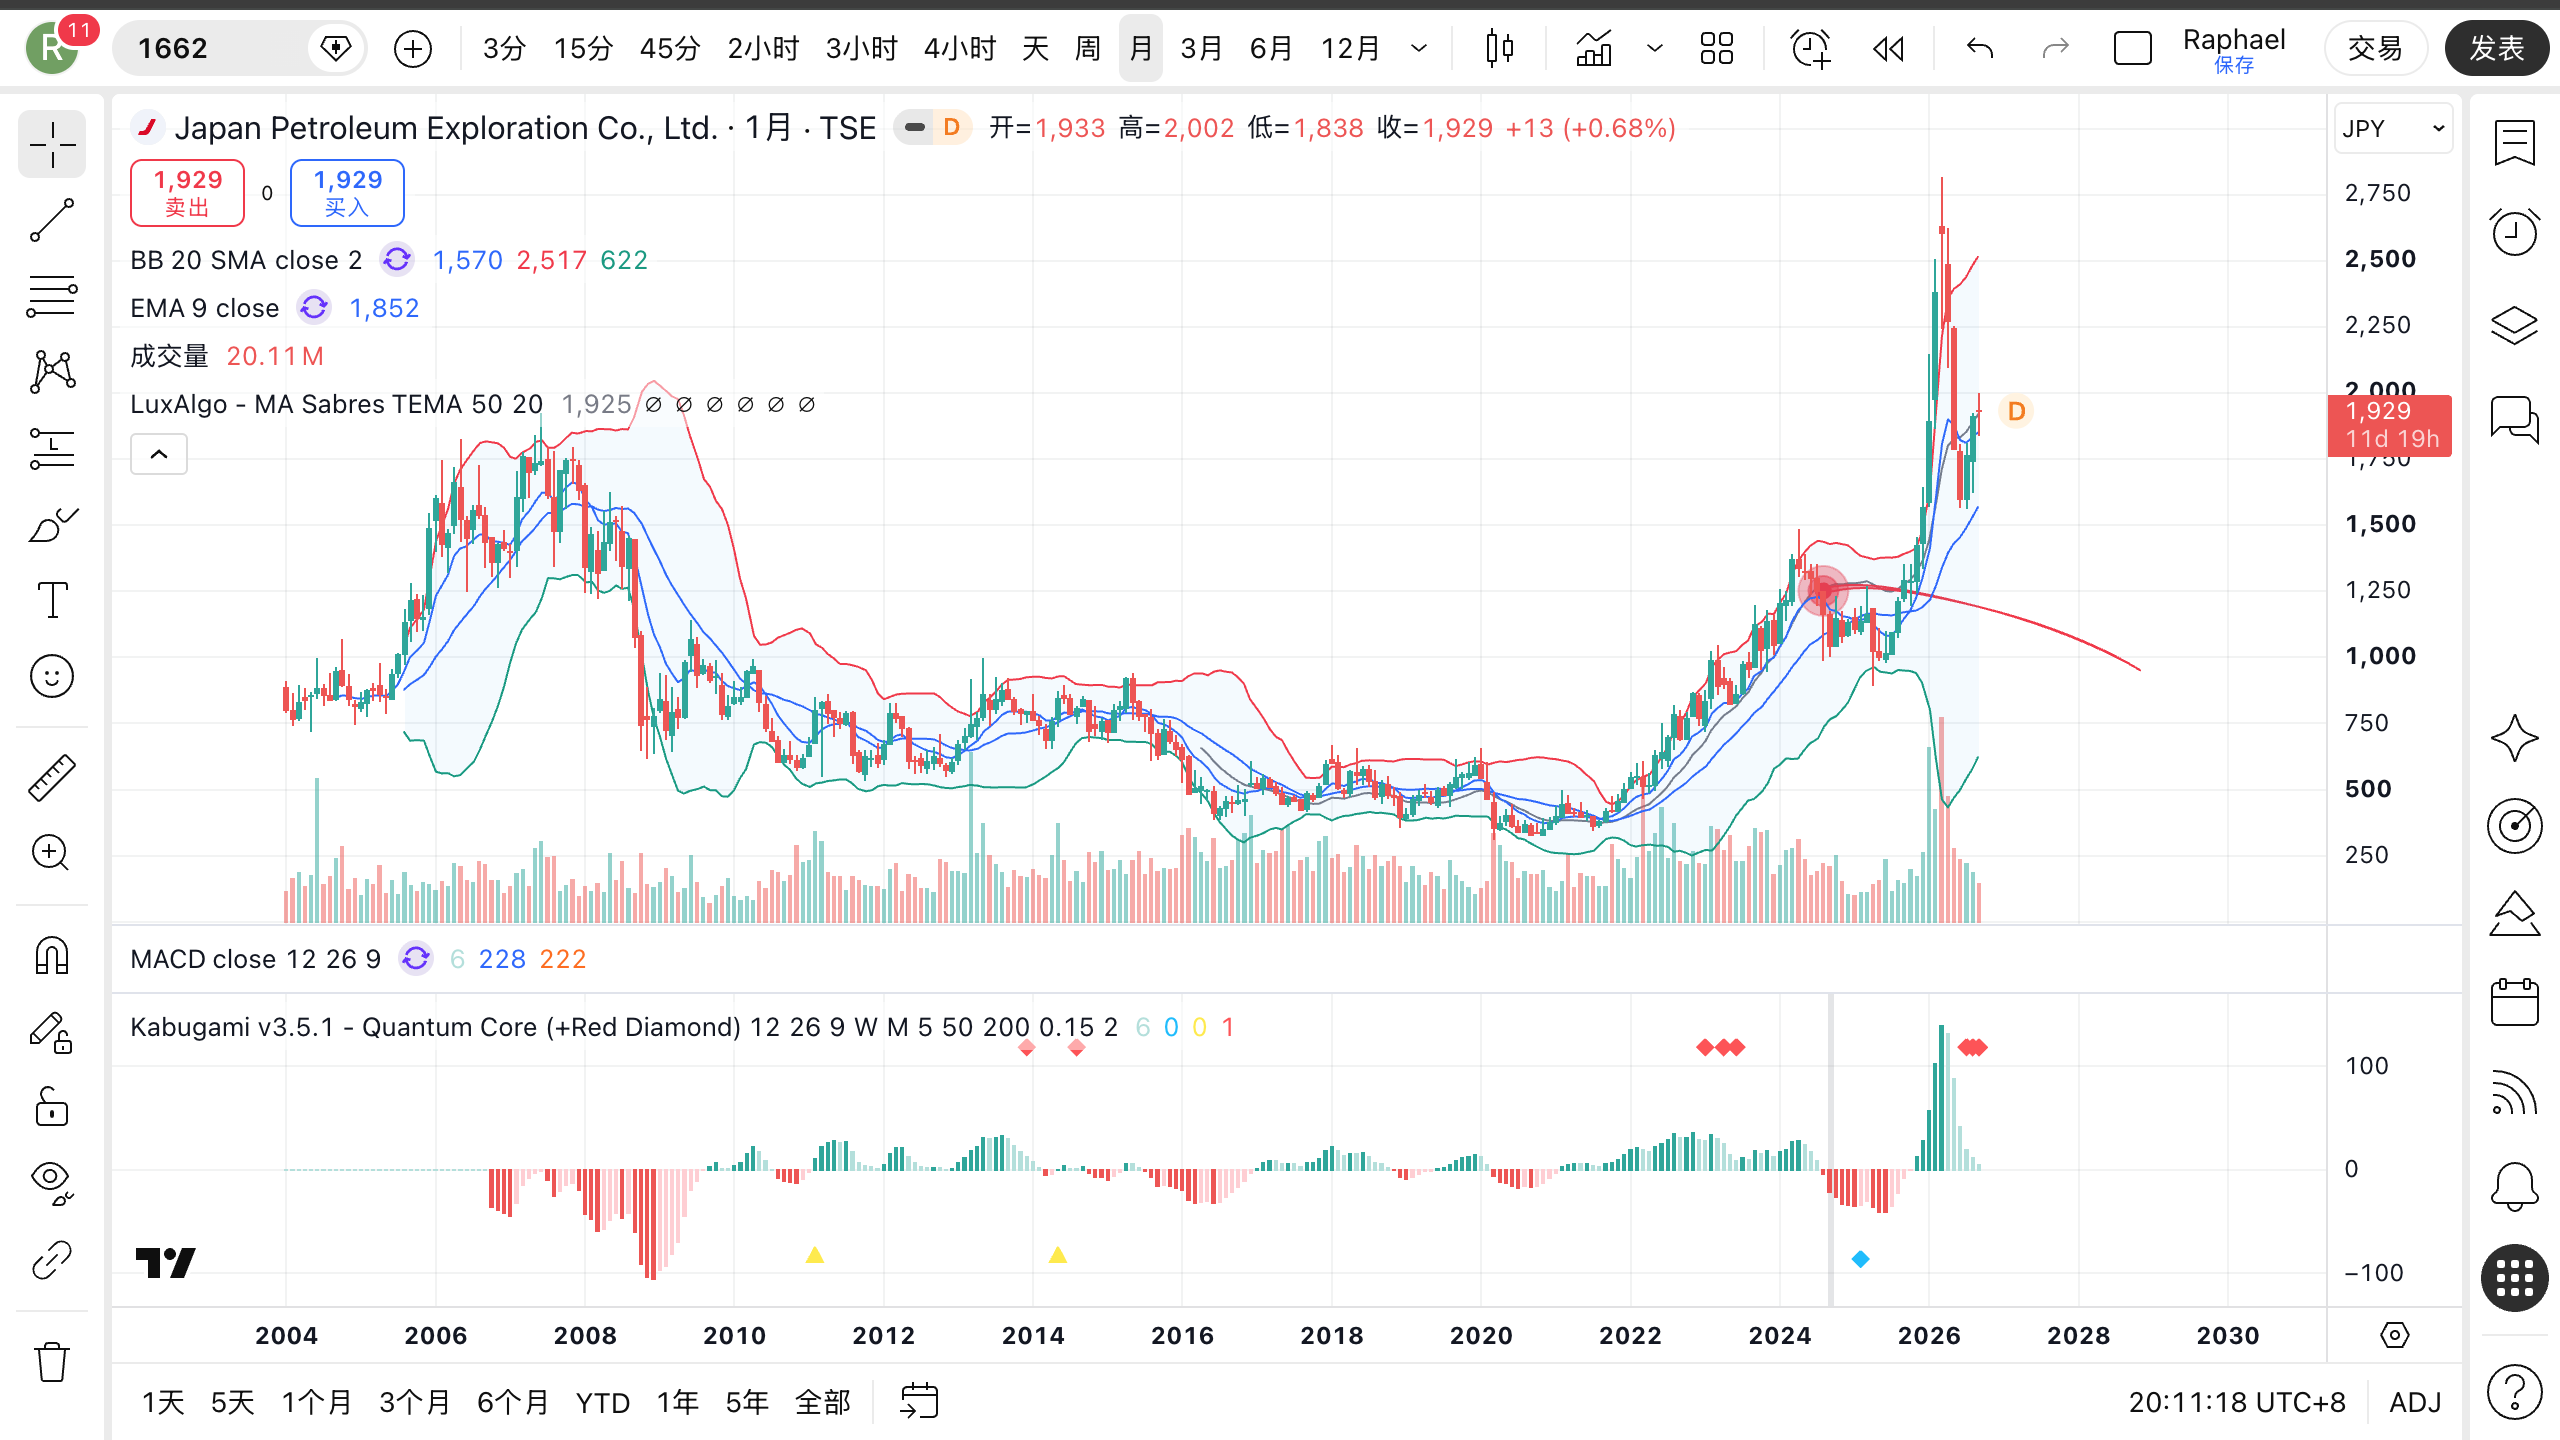Select the brush drawing tool
Viewport: 2560px width, 1440px height.
point(52,524)
